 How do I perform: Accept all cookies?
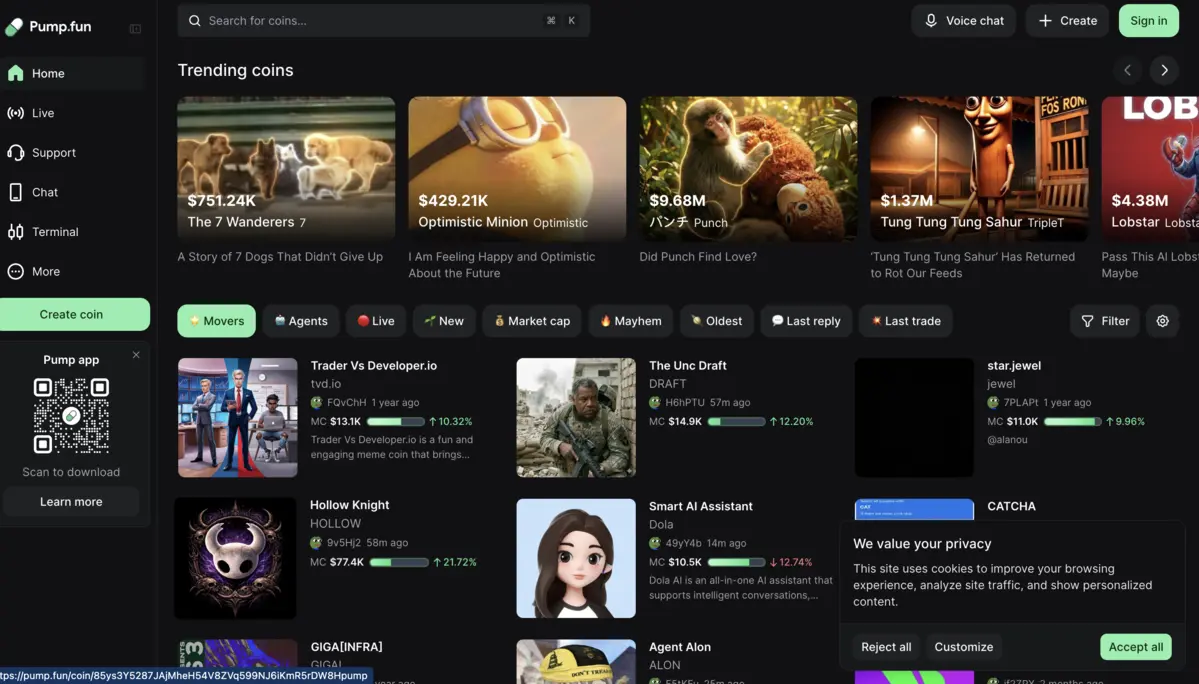click(1135, 647)
